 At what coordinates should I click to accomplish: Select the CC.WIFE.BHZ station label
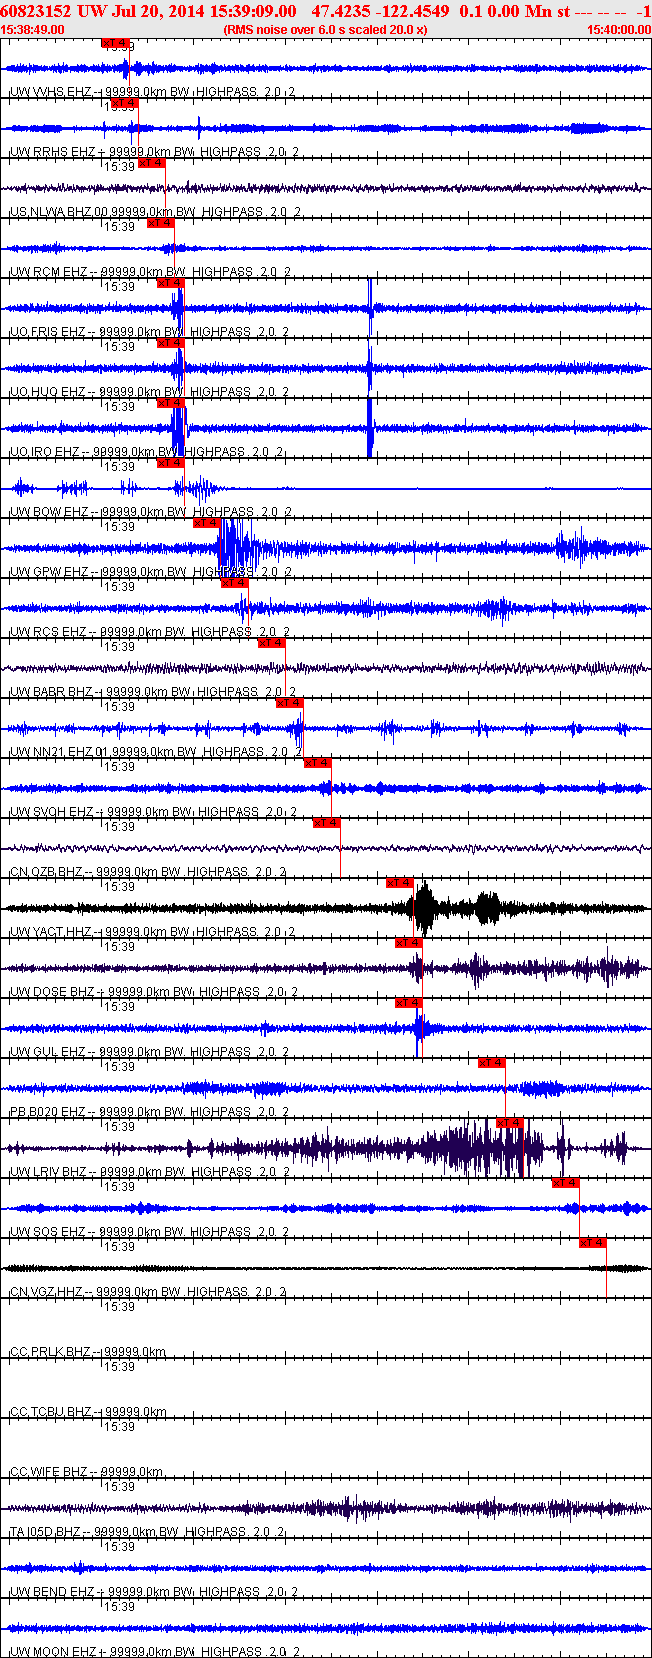87,1472
